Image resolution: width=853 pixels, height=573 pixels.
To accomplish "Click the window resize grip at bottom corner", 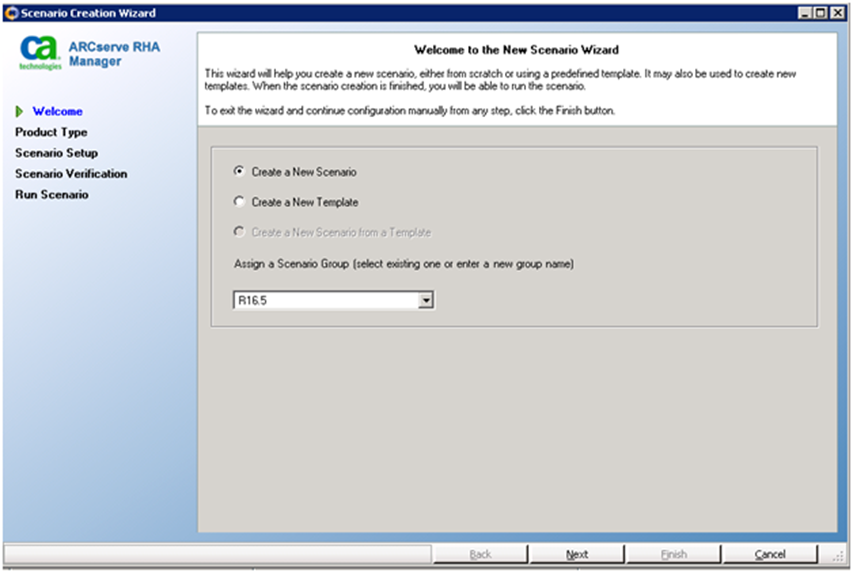I will 838,555.
